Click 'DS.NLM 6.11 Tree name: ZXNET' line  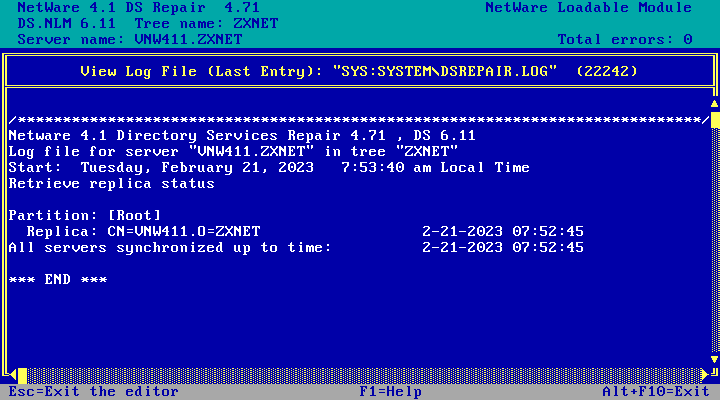148,23
